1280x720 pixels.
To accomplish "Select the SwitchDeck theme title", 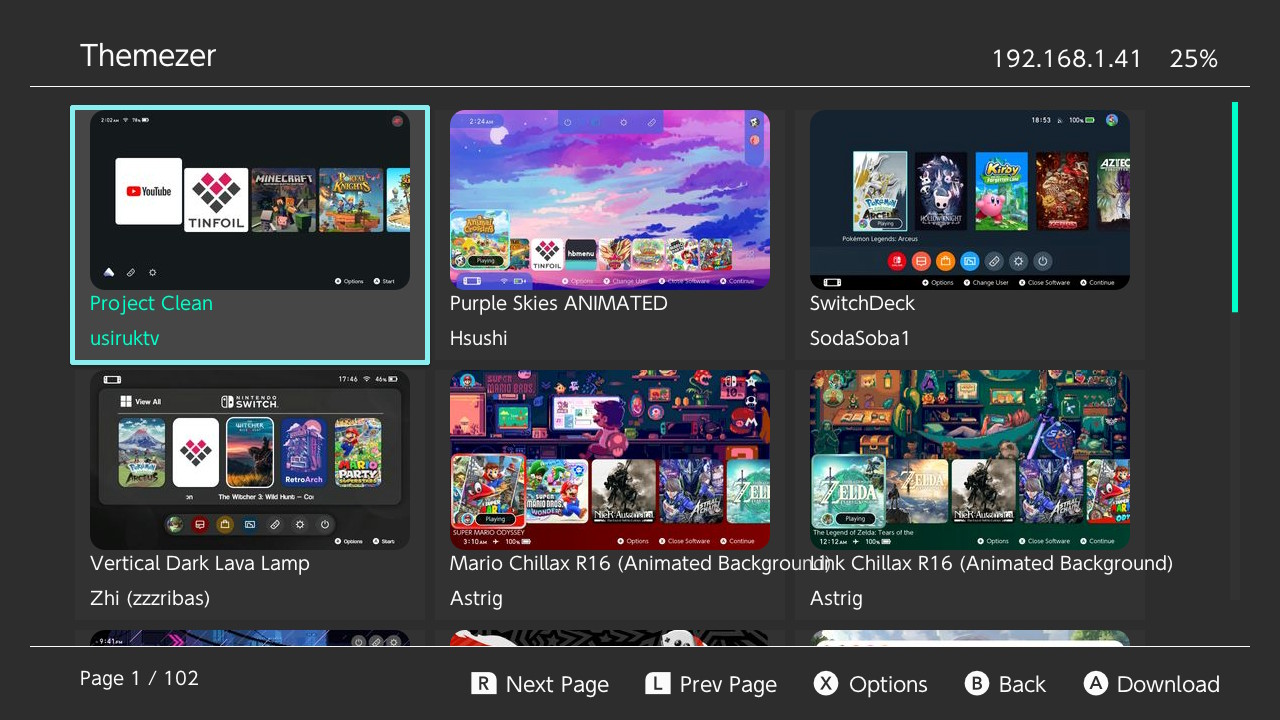I will (862, 303).
